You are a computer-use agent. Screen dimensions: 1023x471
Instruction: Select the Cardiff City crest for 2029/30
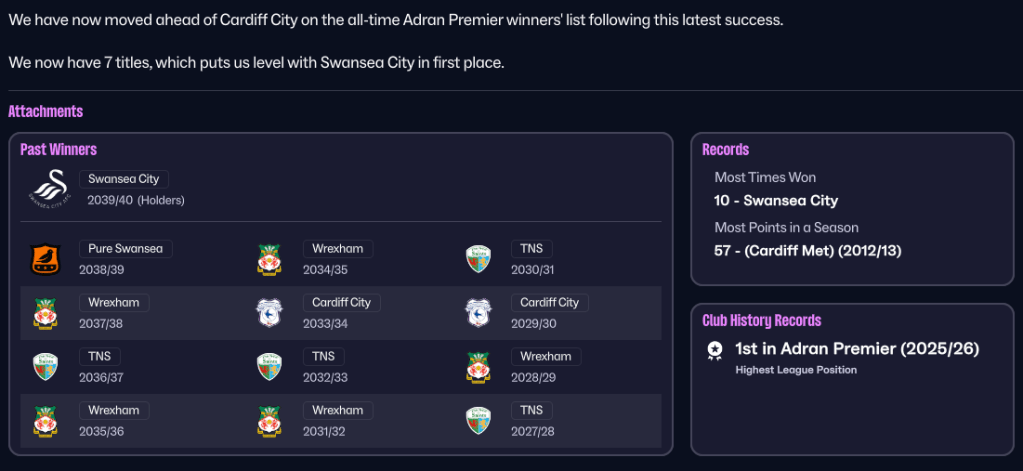pos(478,312)
